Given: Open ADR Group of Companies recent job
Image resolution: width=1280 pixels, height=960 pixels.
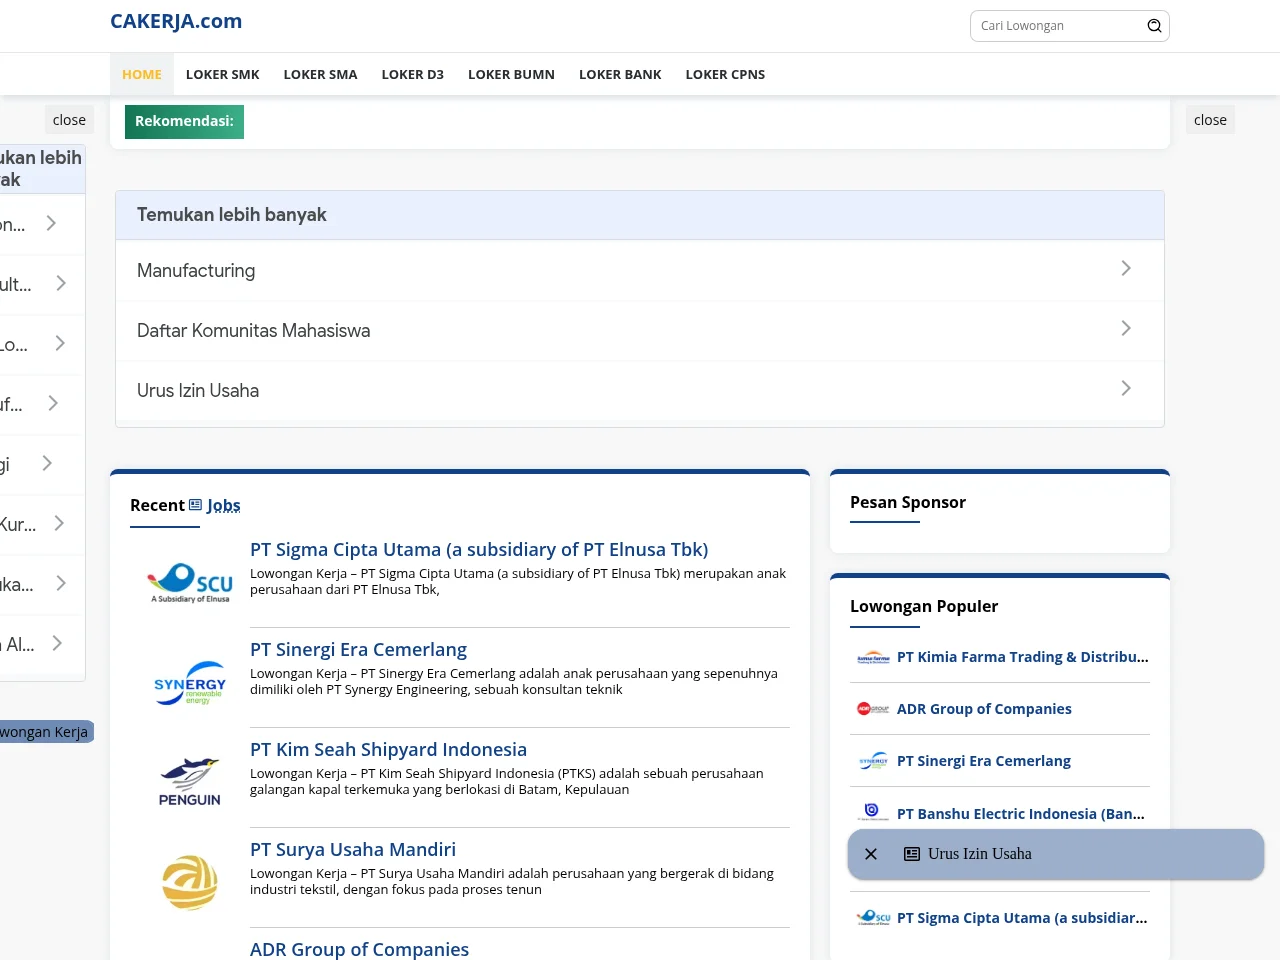Looking at the screenshot, I should 359,949.
